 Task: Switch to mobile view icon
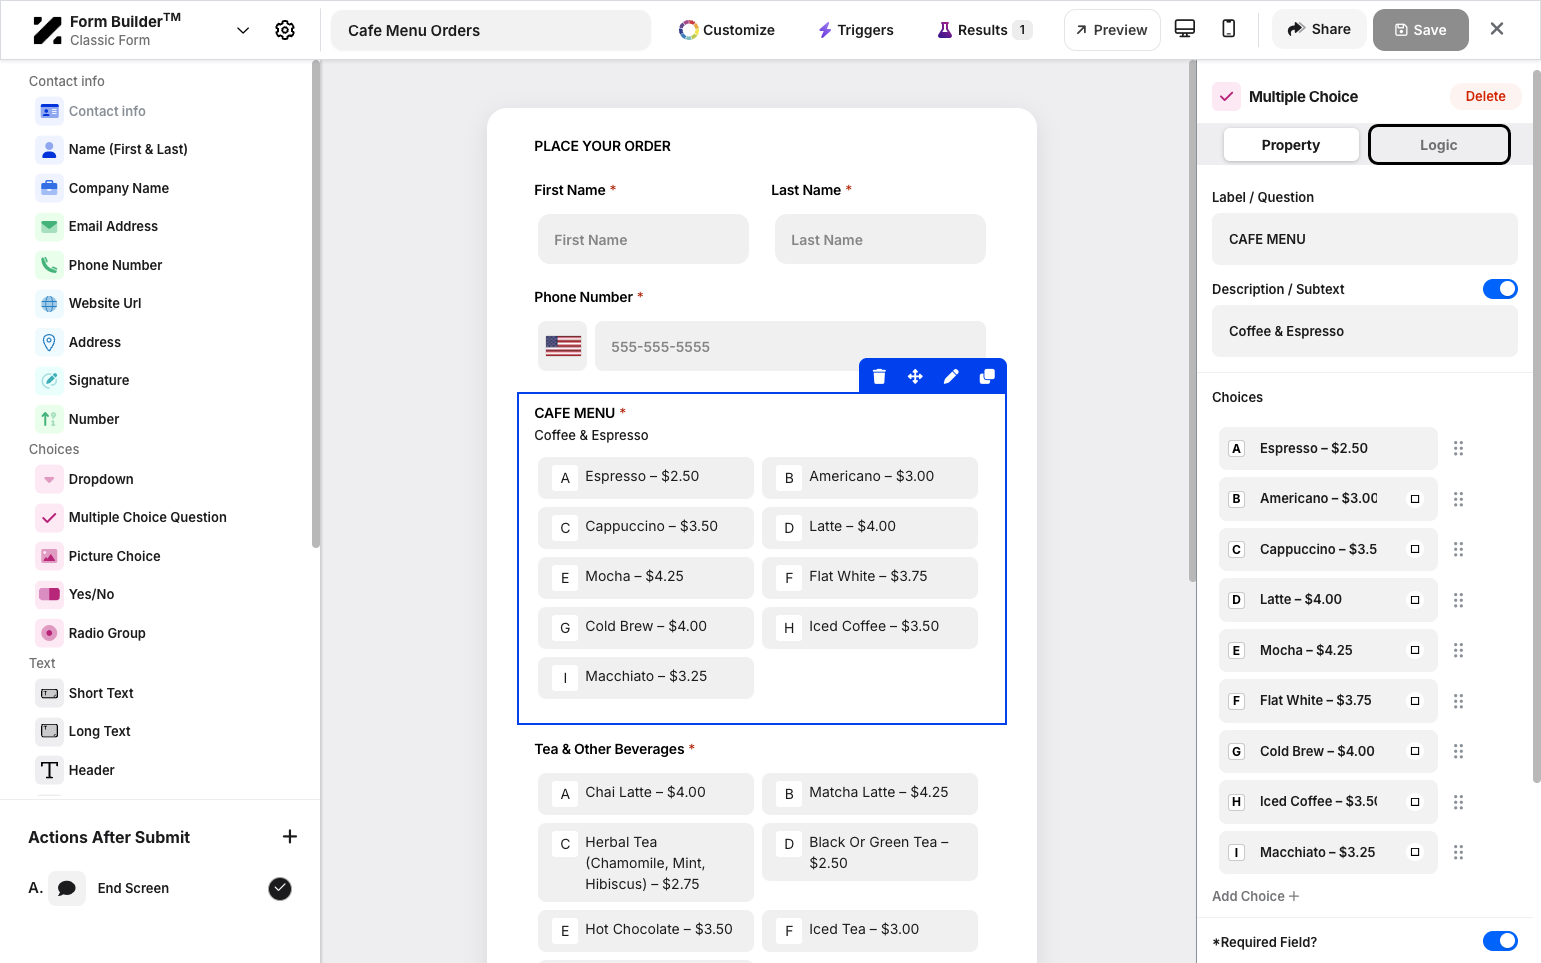pos(1229,29)
